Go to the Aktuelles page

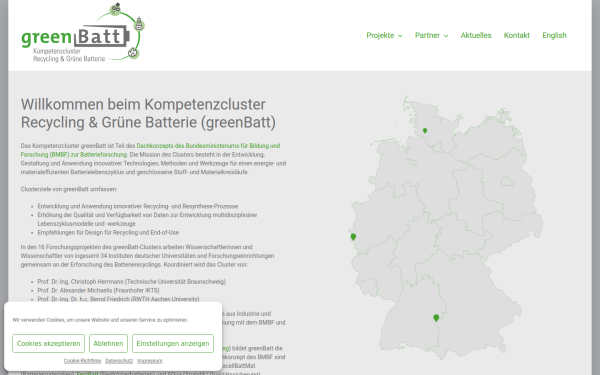click(476, 35)
